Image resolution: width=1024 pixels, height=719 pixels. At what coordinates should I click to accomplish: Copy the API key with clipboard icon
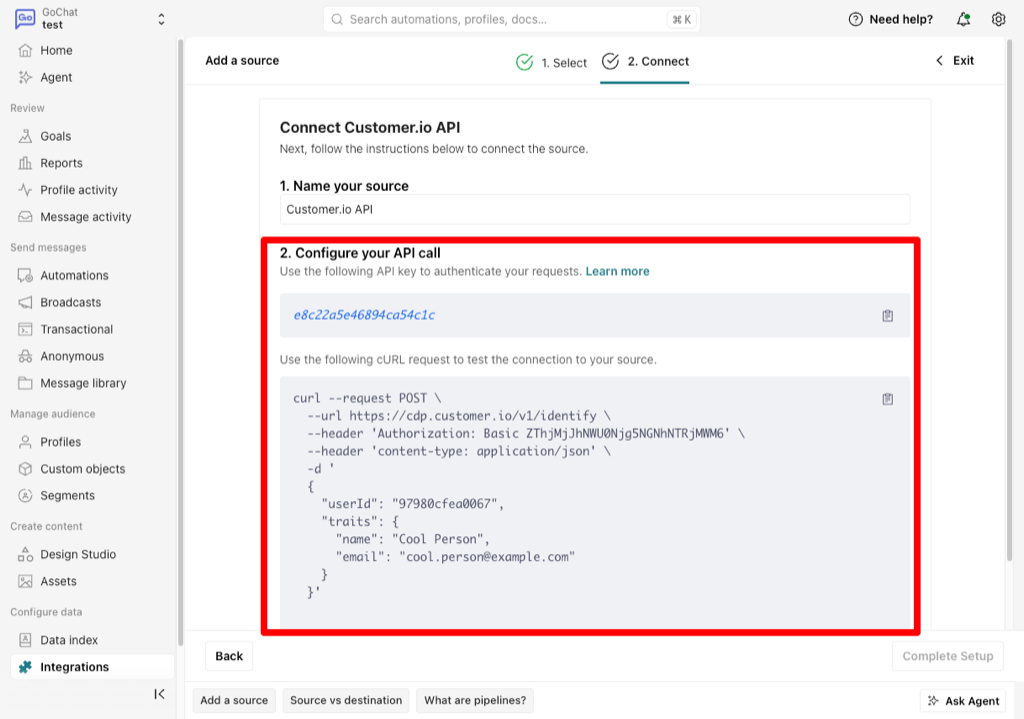tap(888, 315)
